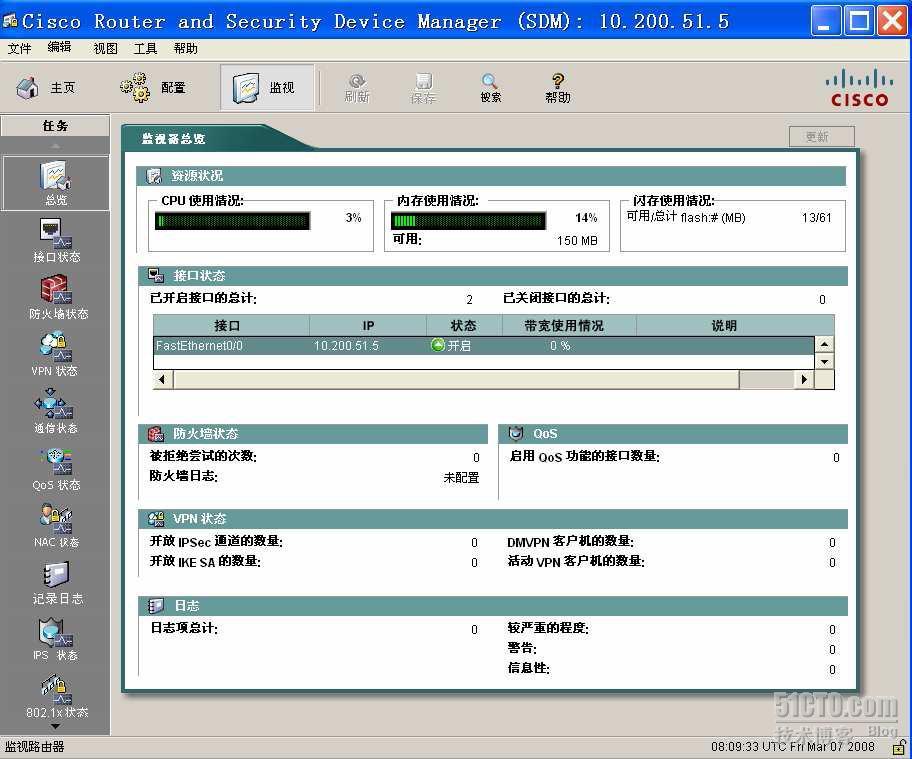The height and width of the screenshot is (759, 912).
Task: Click interface table scroll up arrow
Action: (x=824, y=344)
